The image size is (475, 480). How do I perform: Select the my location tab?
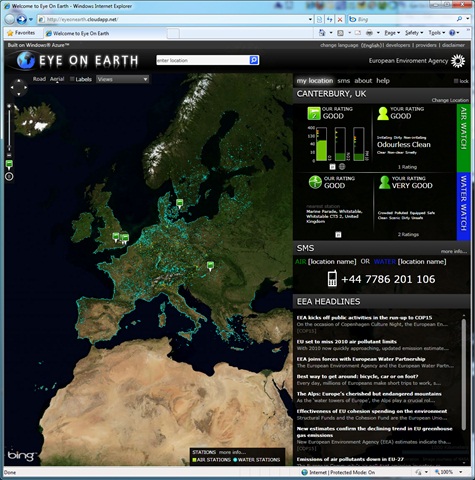315,81
